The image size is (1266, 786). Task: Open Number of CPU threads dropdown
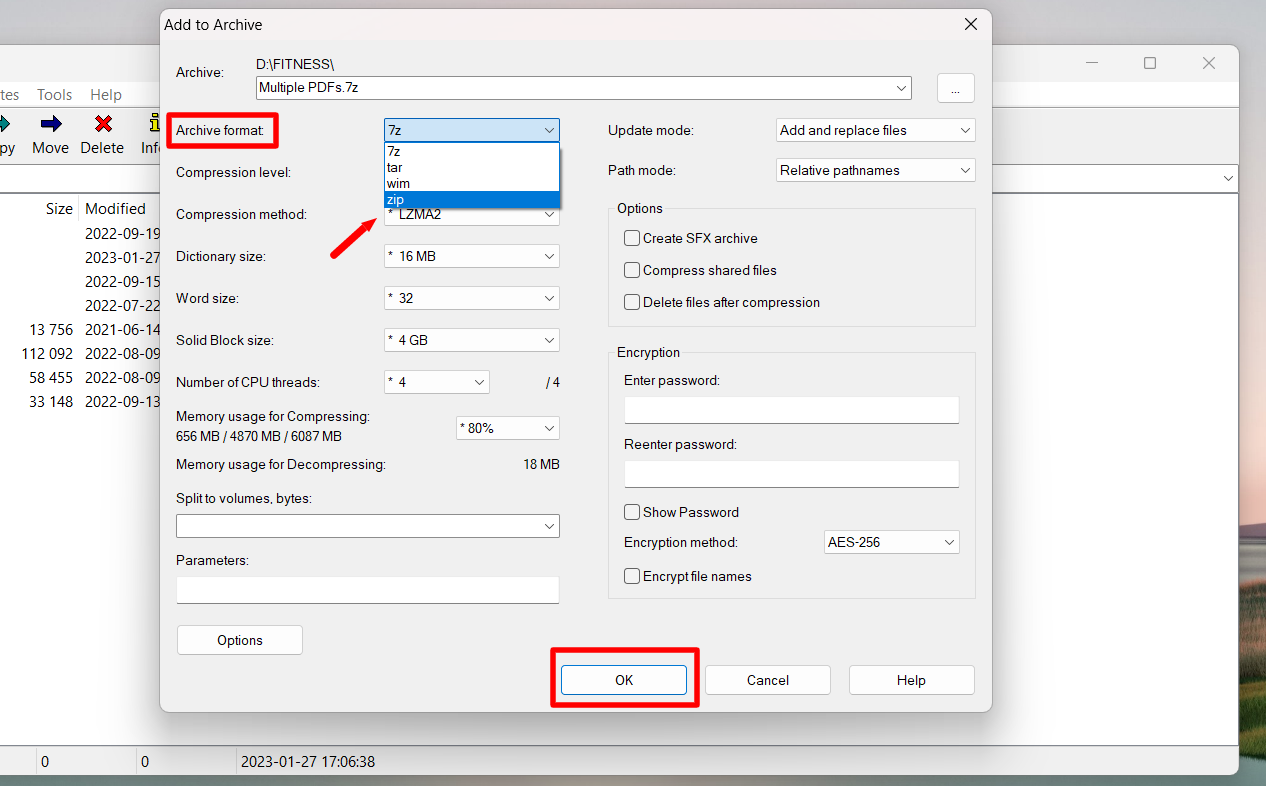[x=437, y=382]
